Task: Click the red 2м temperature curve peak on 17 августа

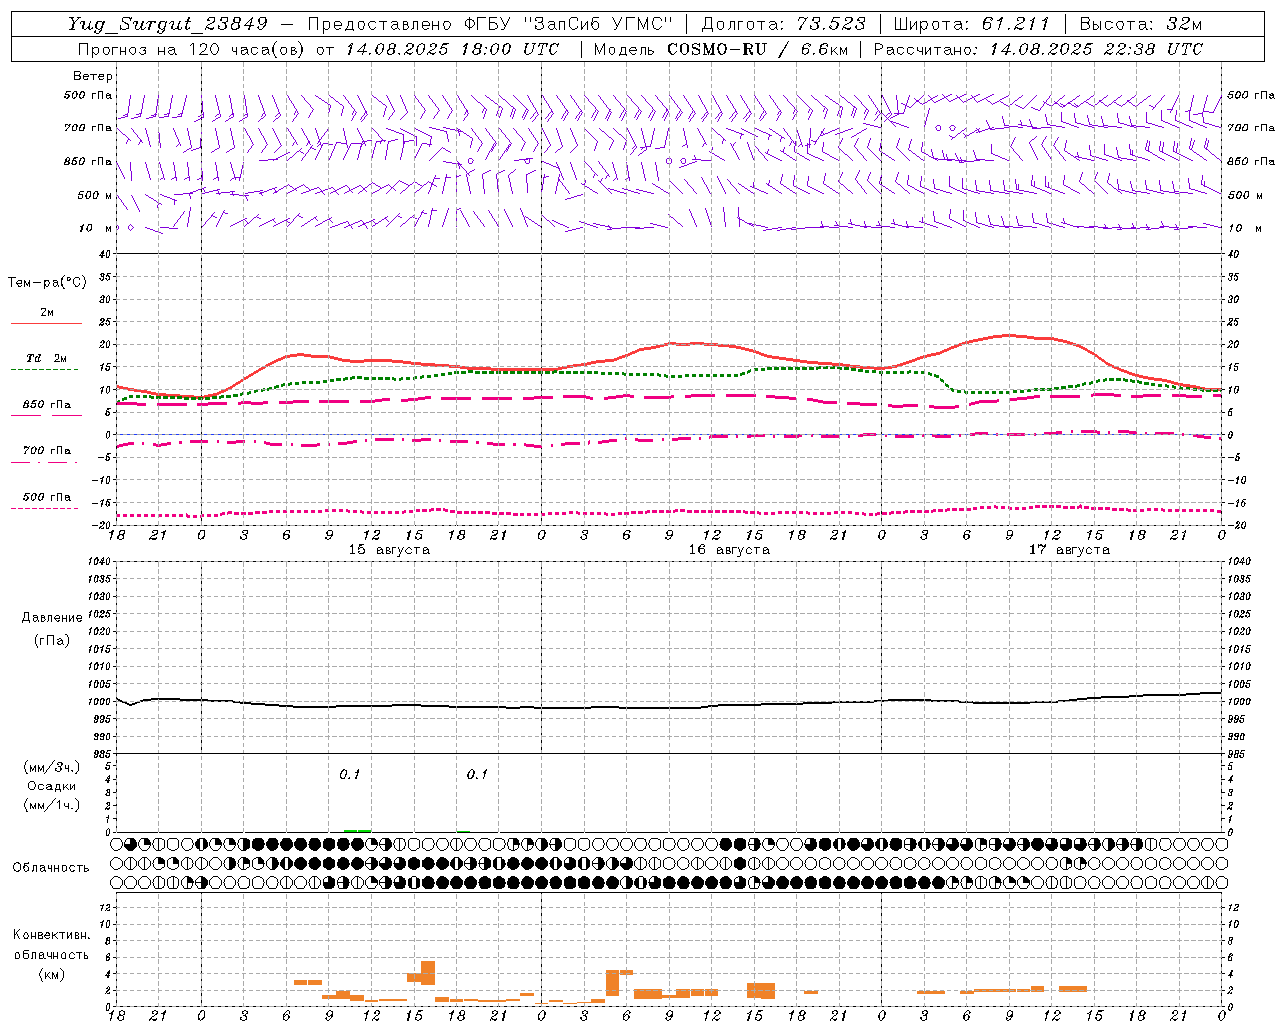Action: (1007, 335)
